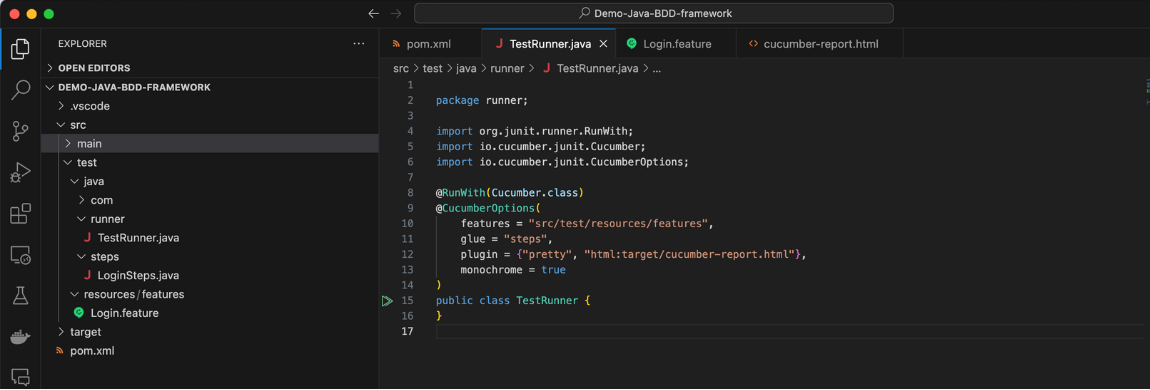Open LoginSteps.java in the file tree

tap(138, 276)
